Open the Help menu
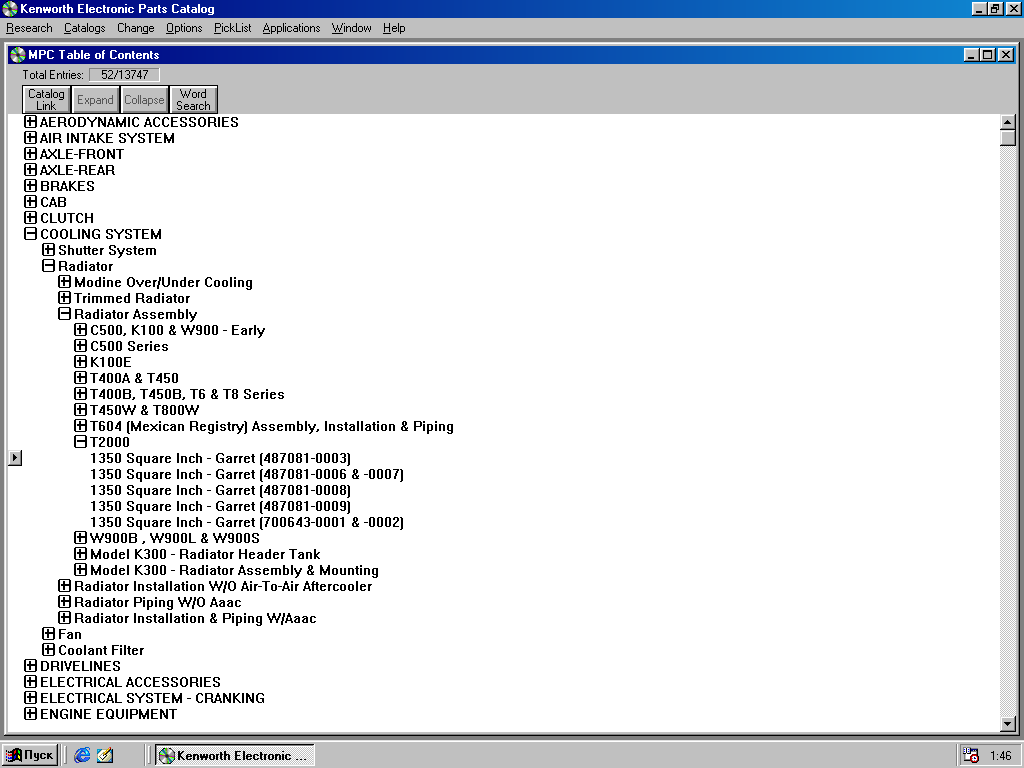Viewport: 1024px width, 768px height. pyautogui.click(x=394, y=28)
